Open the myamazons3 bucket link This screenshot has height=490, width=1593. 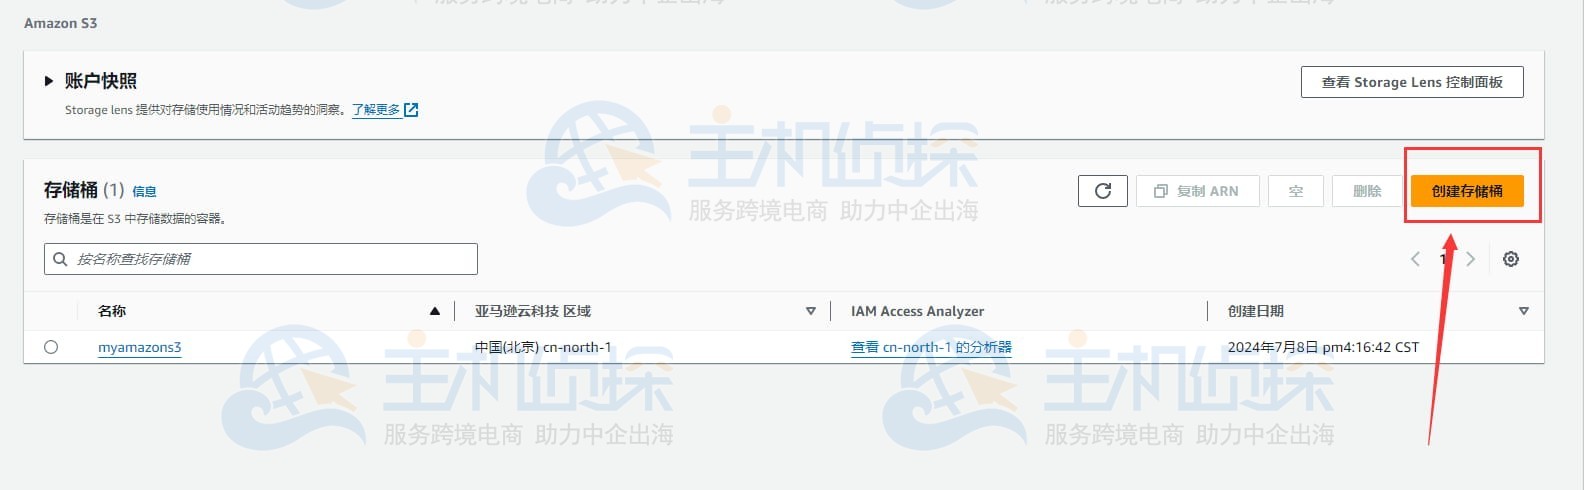[140, 347]
